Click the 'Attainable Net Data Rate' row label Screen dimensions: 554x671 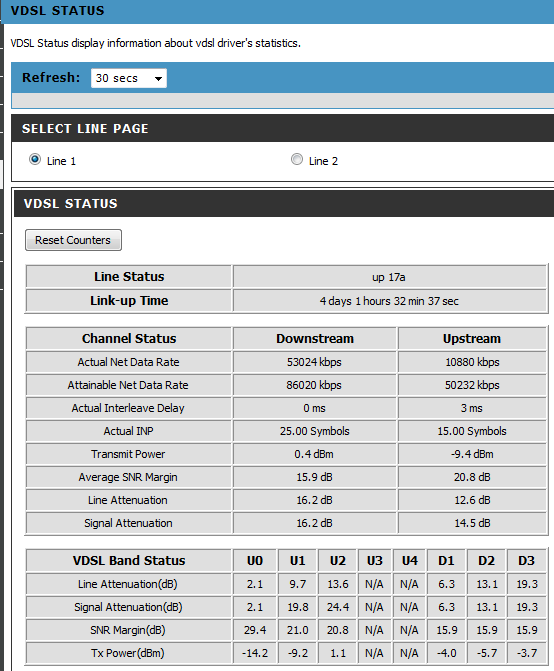pos(128,385)
